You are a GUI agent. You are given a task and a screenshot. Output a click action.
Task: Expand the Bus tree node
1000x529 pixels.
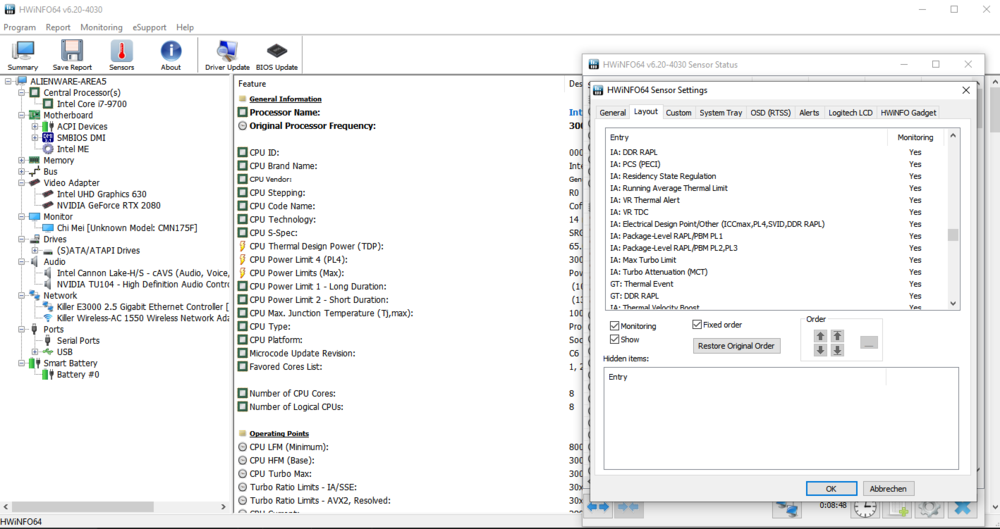pyautogui.click(x=22, y=172)
